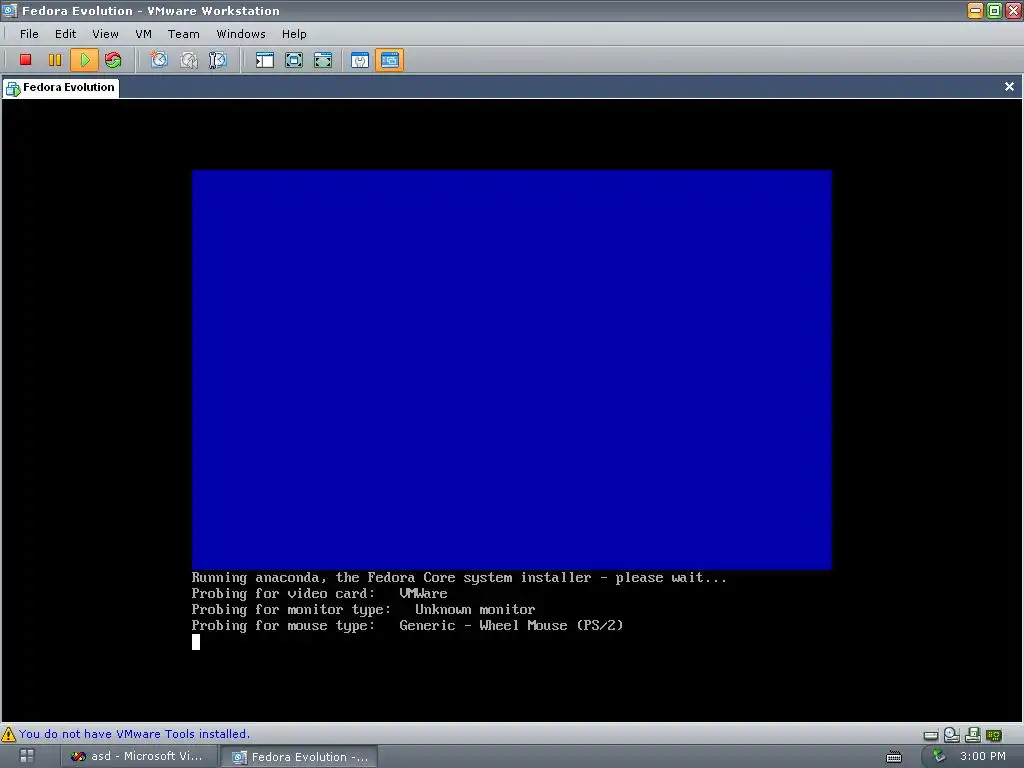The height and width of the screenshot is (768, 1024).
Task: Click the Fedora Evolution taskbar button
Action: pos(300,756)
